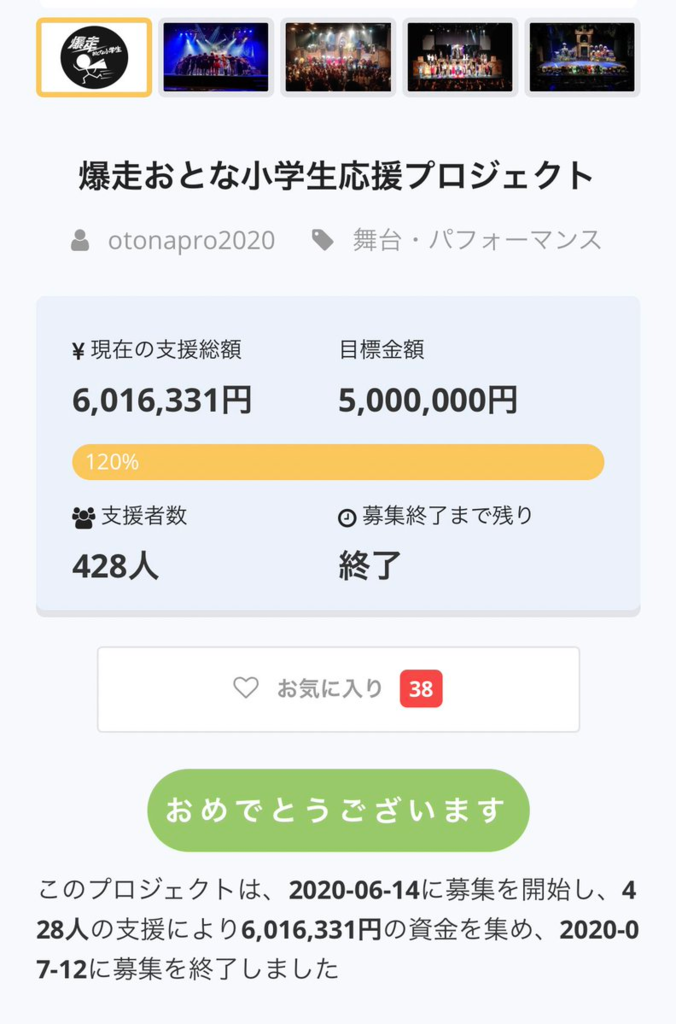
Task: Click the clock icon by 募集終了まで残り
Action: pyautogui.click(x=347, y=518)
